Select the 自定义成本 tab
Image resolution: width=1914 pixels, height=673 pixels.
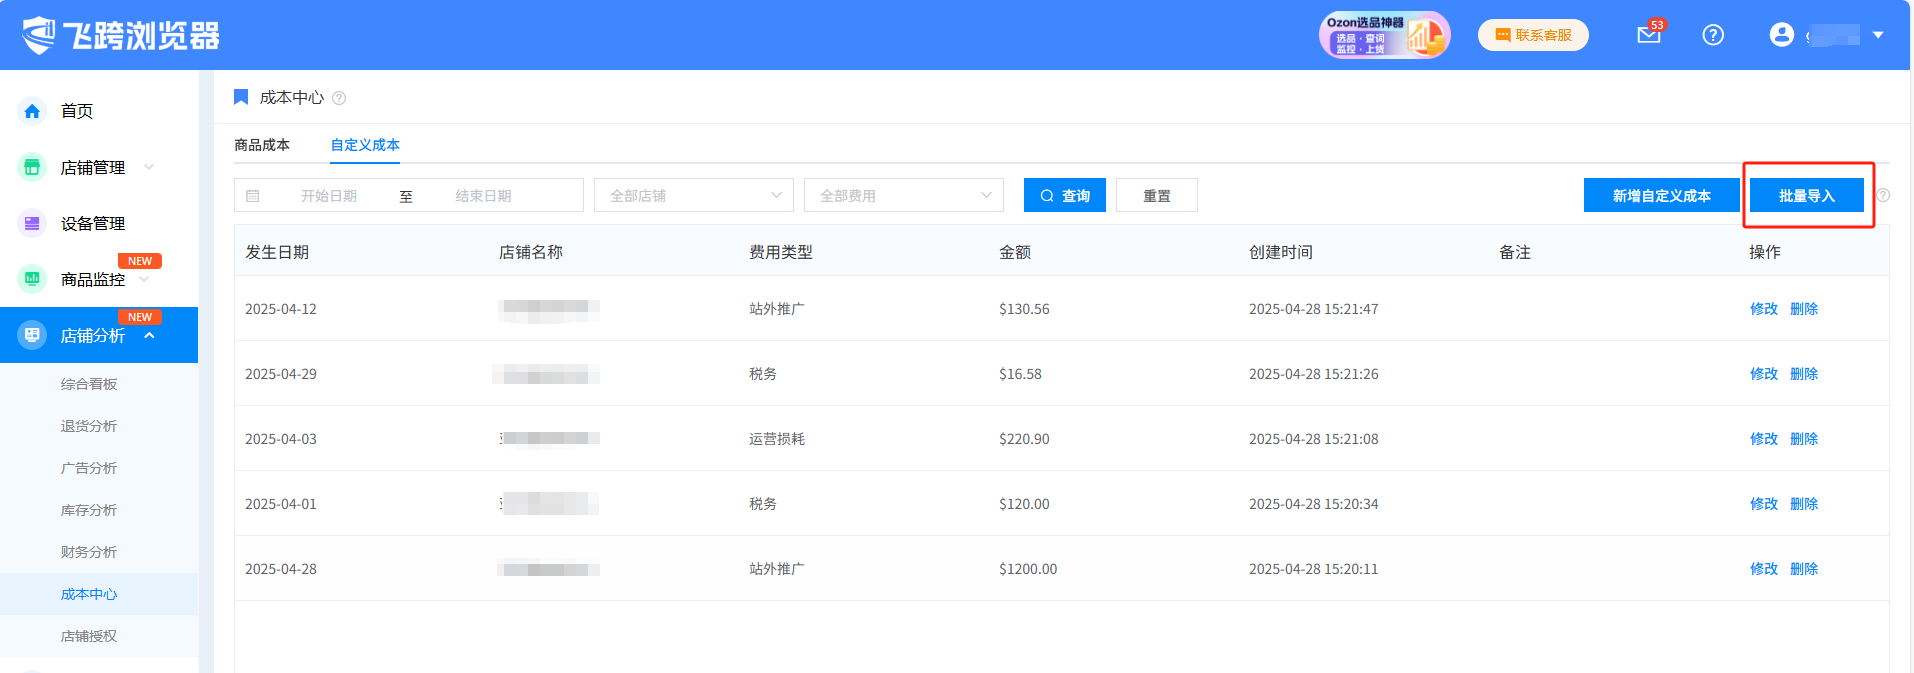coord(365,145)
